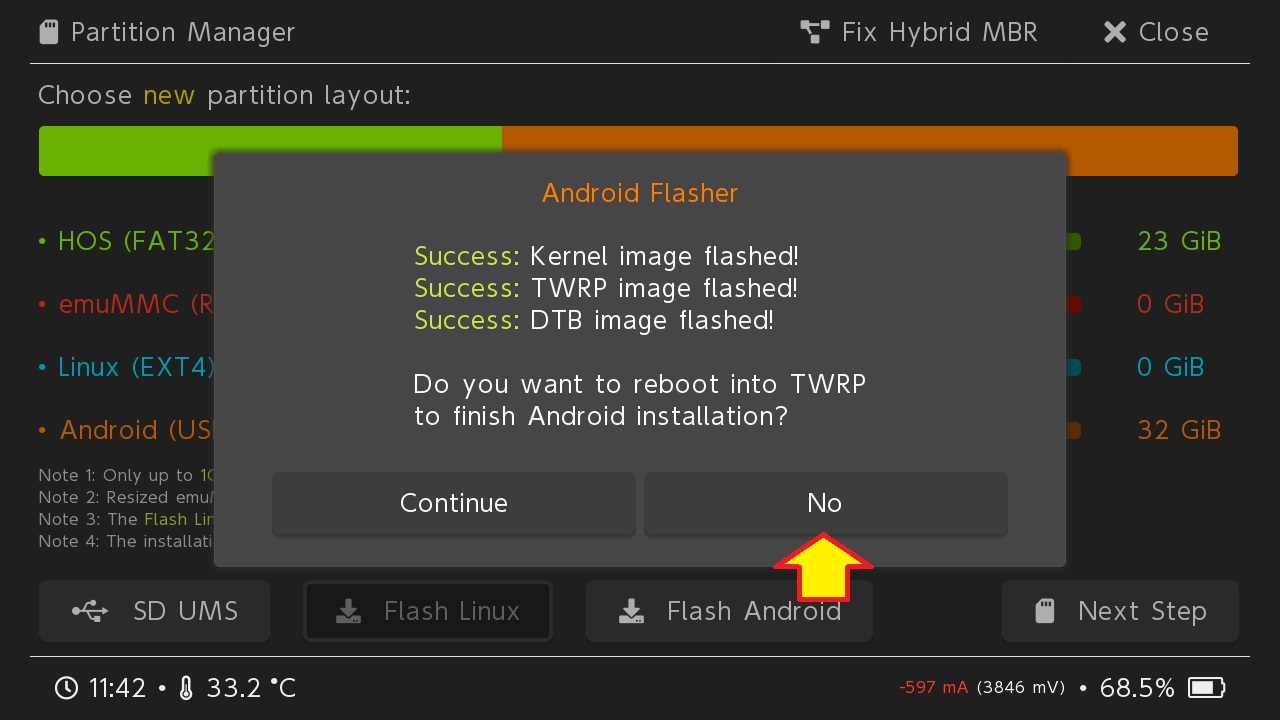Click the thermometer temperature icon

186,688
